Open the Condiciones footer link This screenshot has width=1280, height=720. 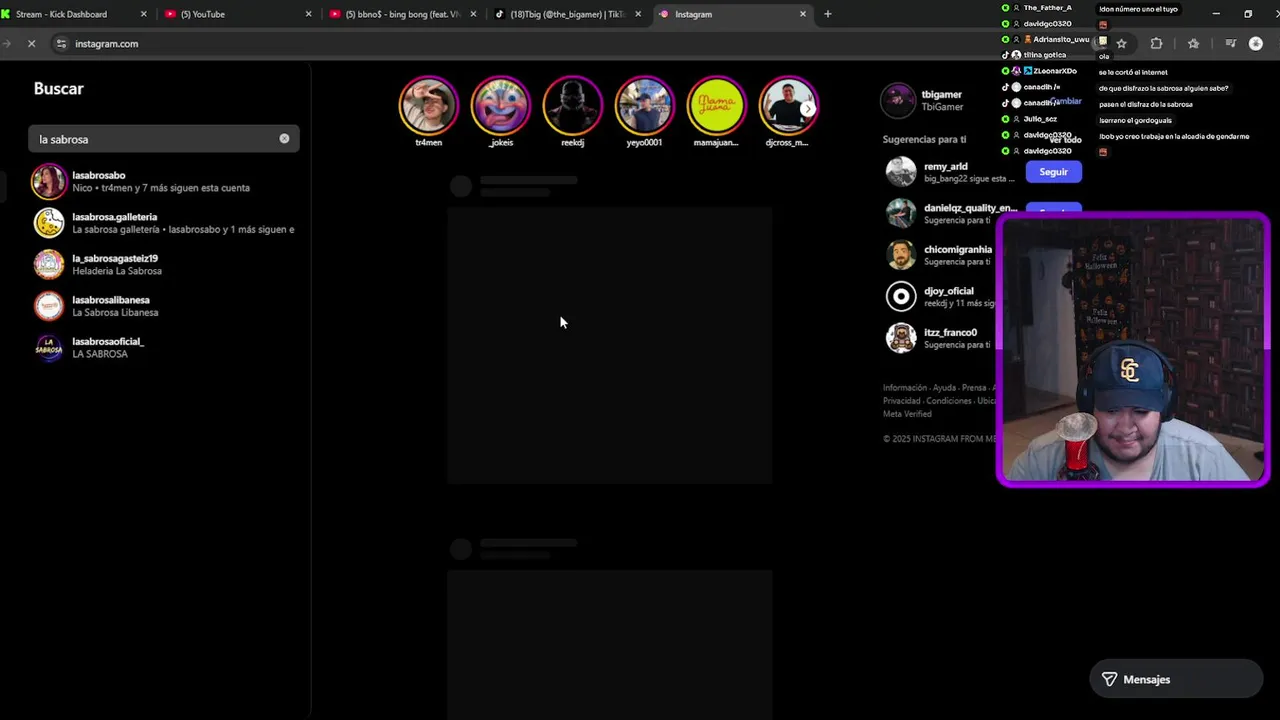(x=949, y=401)
